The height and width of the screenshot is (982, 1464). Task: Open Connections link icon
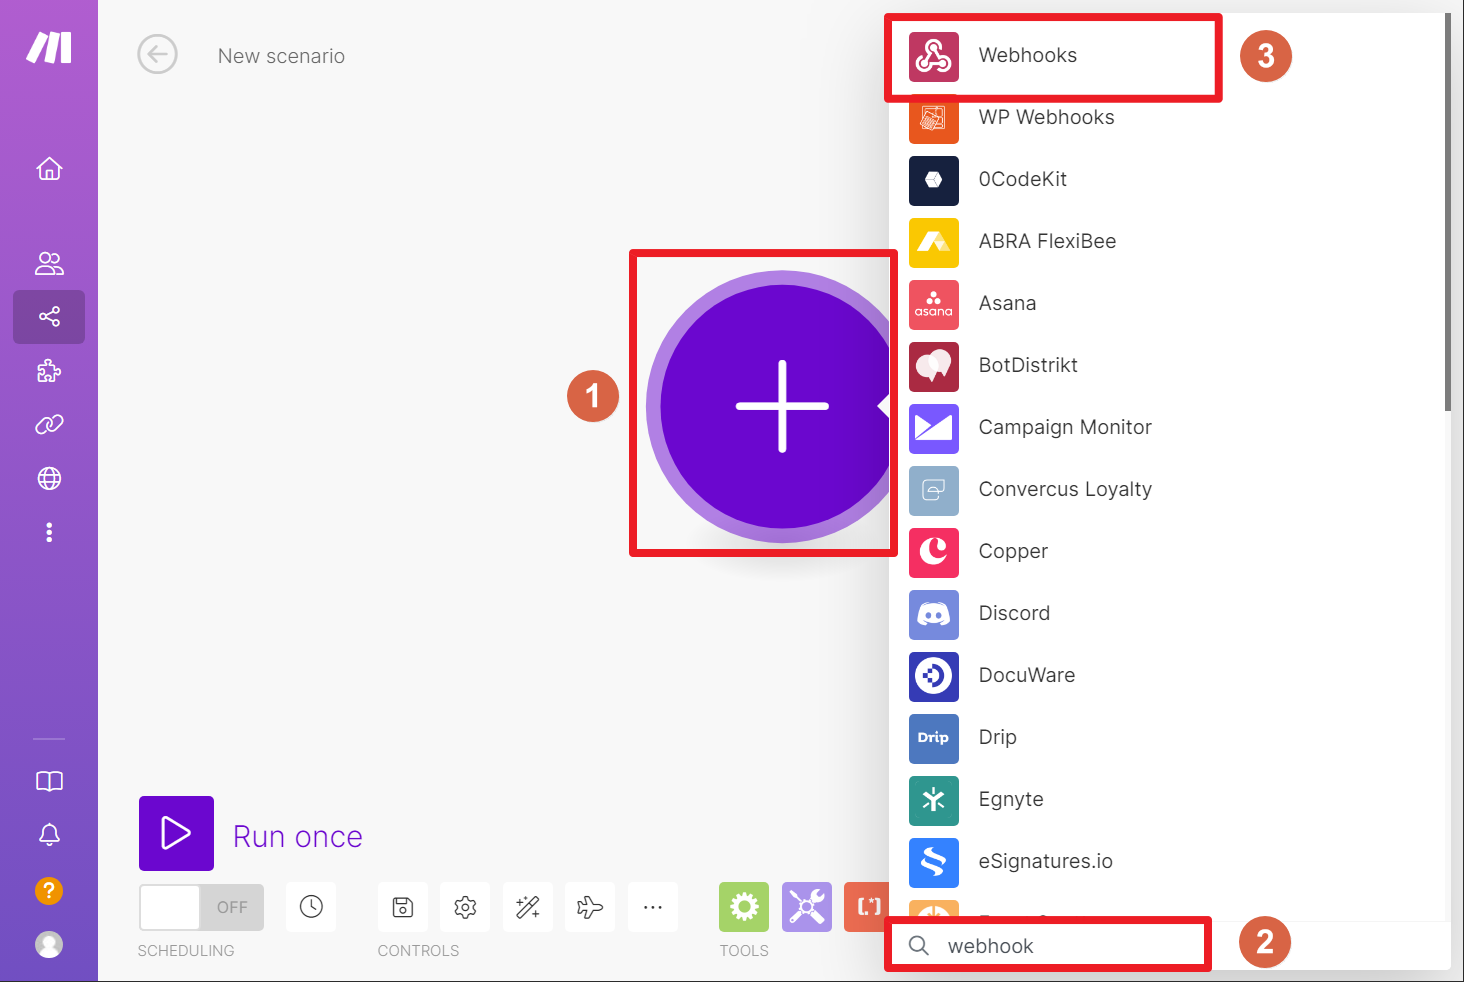[x=49, y=425]
